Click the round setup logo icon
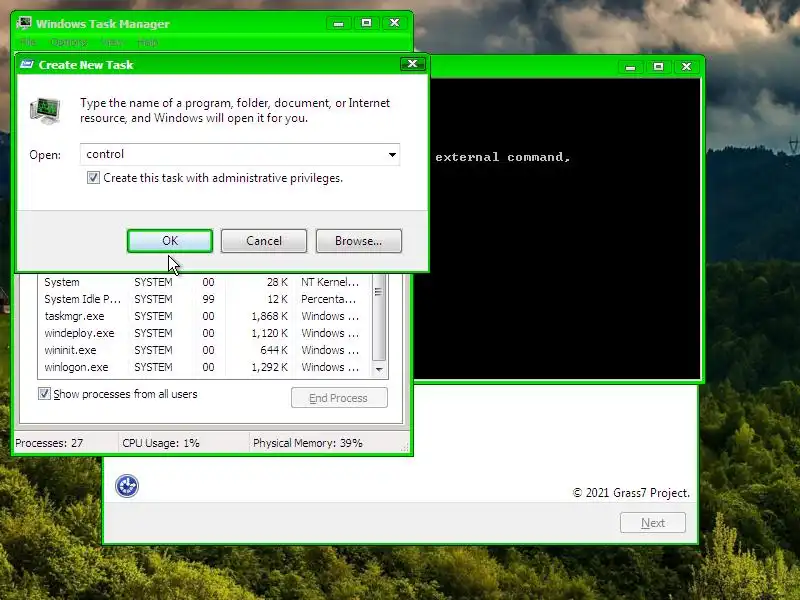Screen dimensions: 800x600 pos(127,486)
